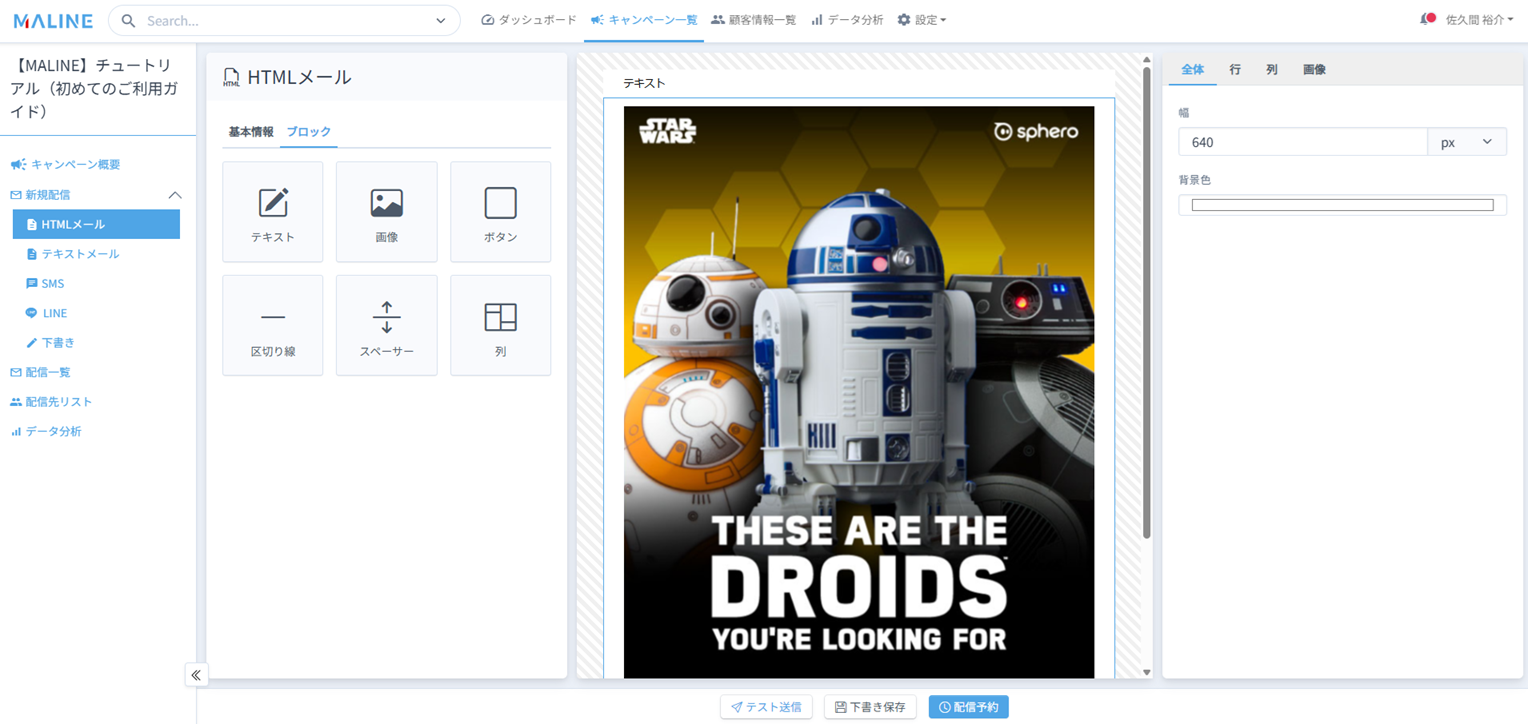The height and width of the screenshot is (724, 1528).
Task: Select the ボタン block
Action: tap(501, 211)
